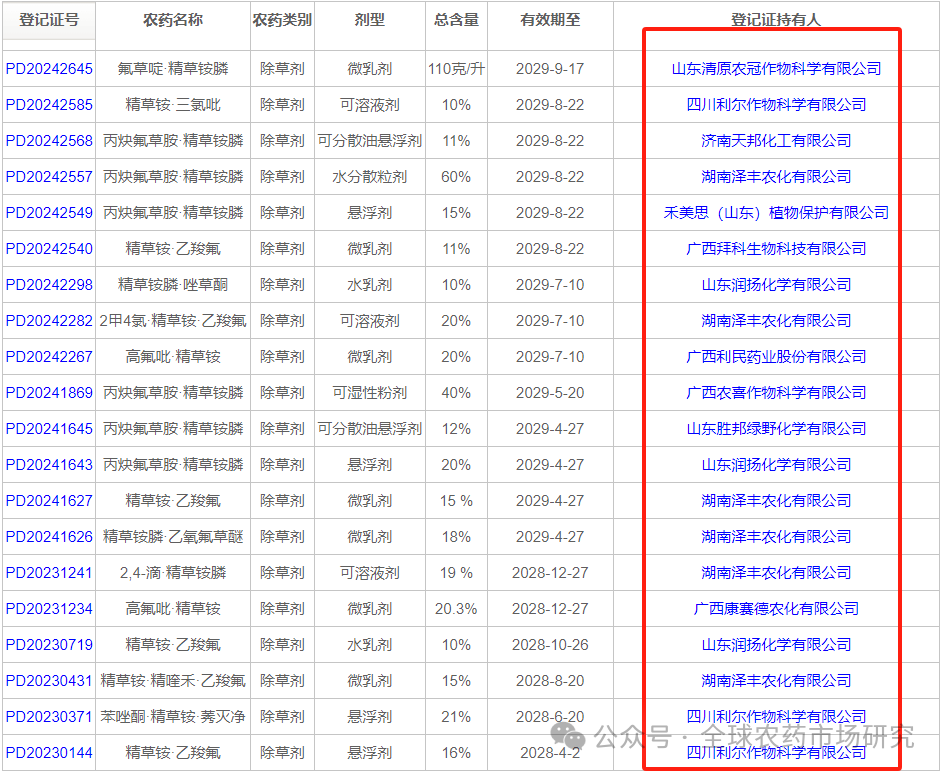This screenshot has width=945, height=775.
Task: Open PD20241869 registration record
Action: click(49, 393)
